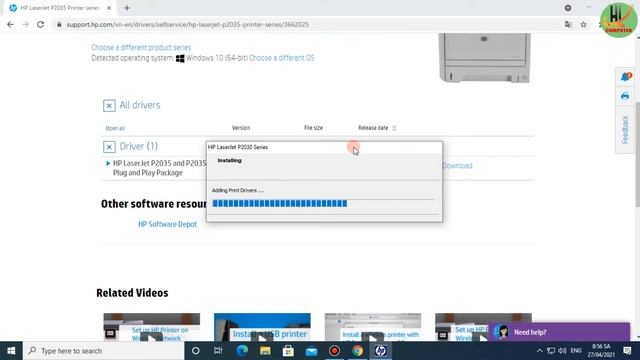Open the Action Center notifications icon
The height and width of the screenshot is (360, 640).
627,351
